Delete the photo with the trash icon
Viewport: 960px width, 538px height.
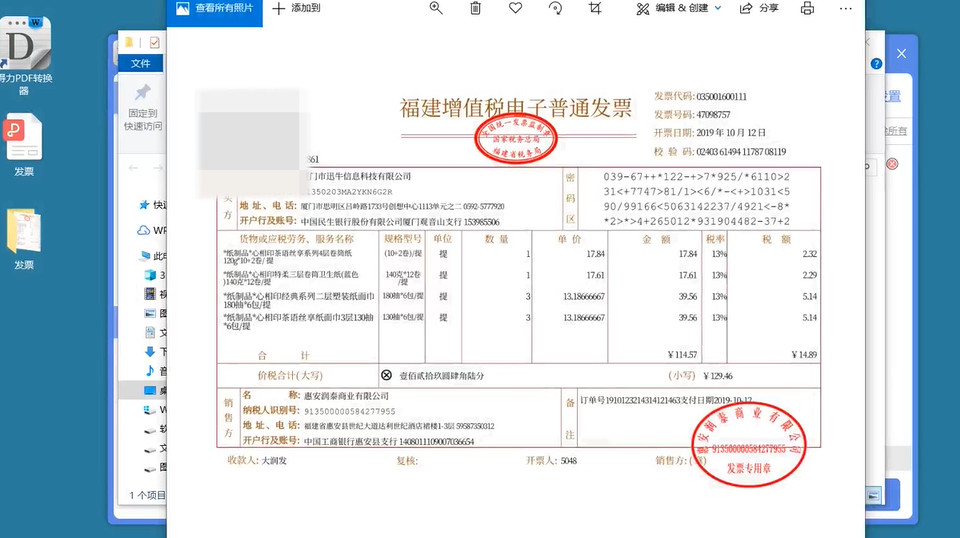tap(475, 8)
